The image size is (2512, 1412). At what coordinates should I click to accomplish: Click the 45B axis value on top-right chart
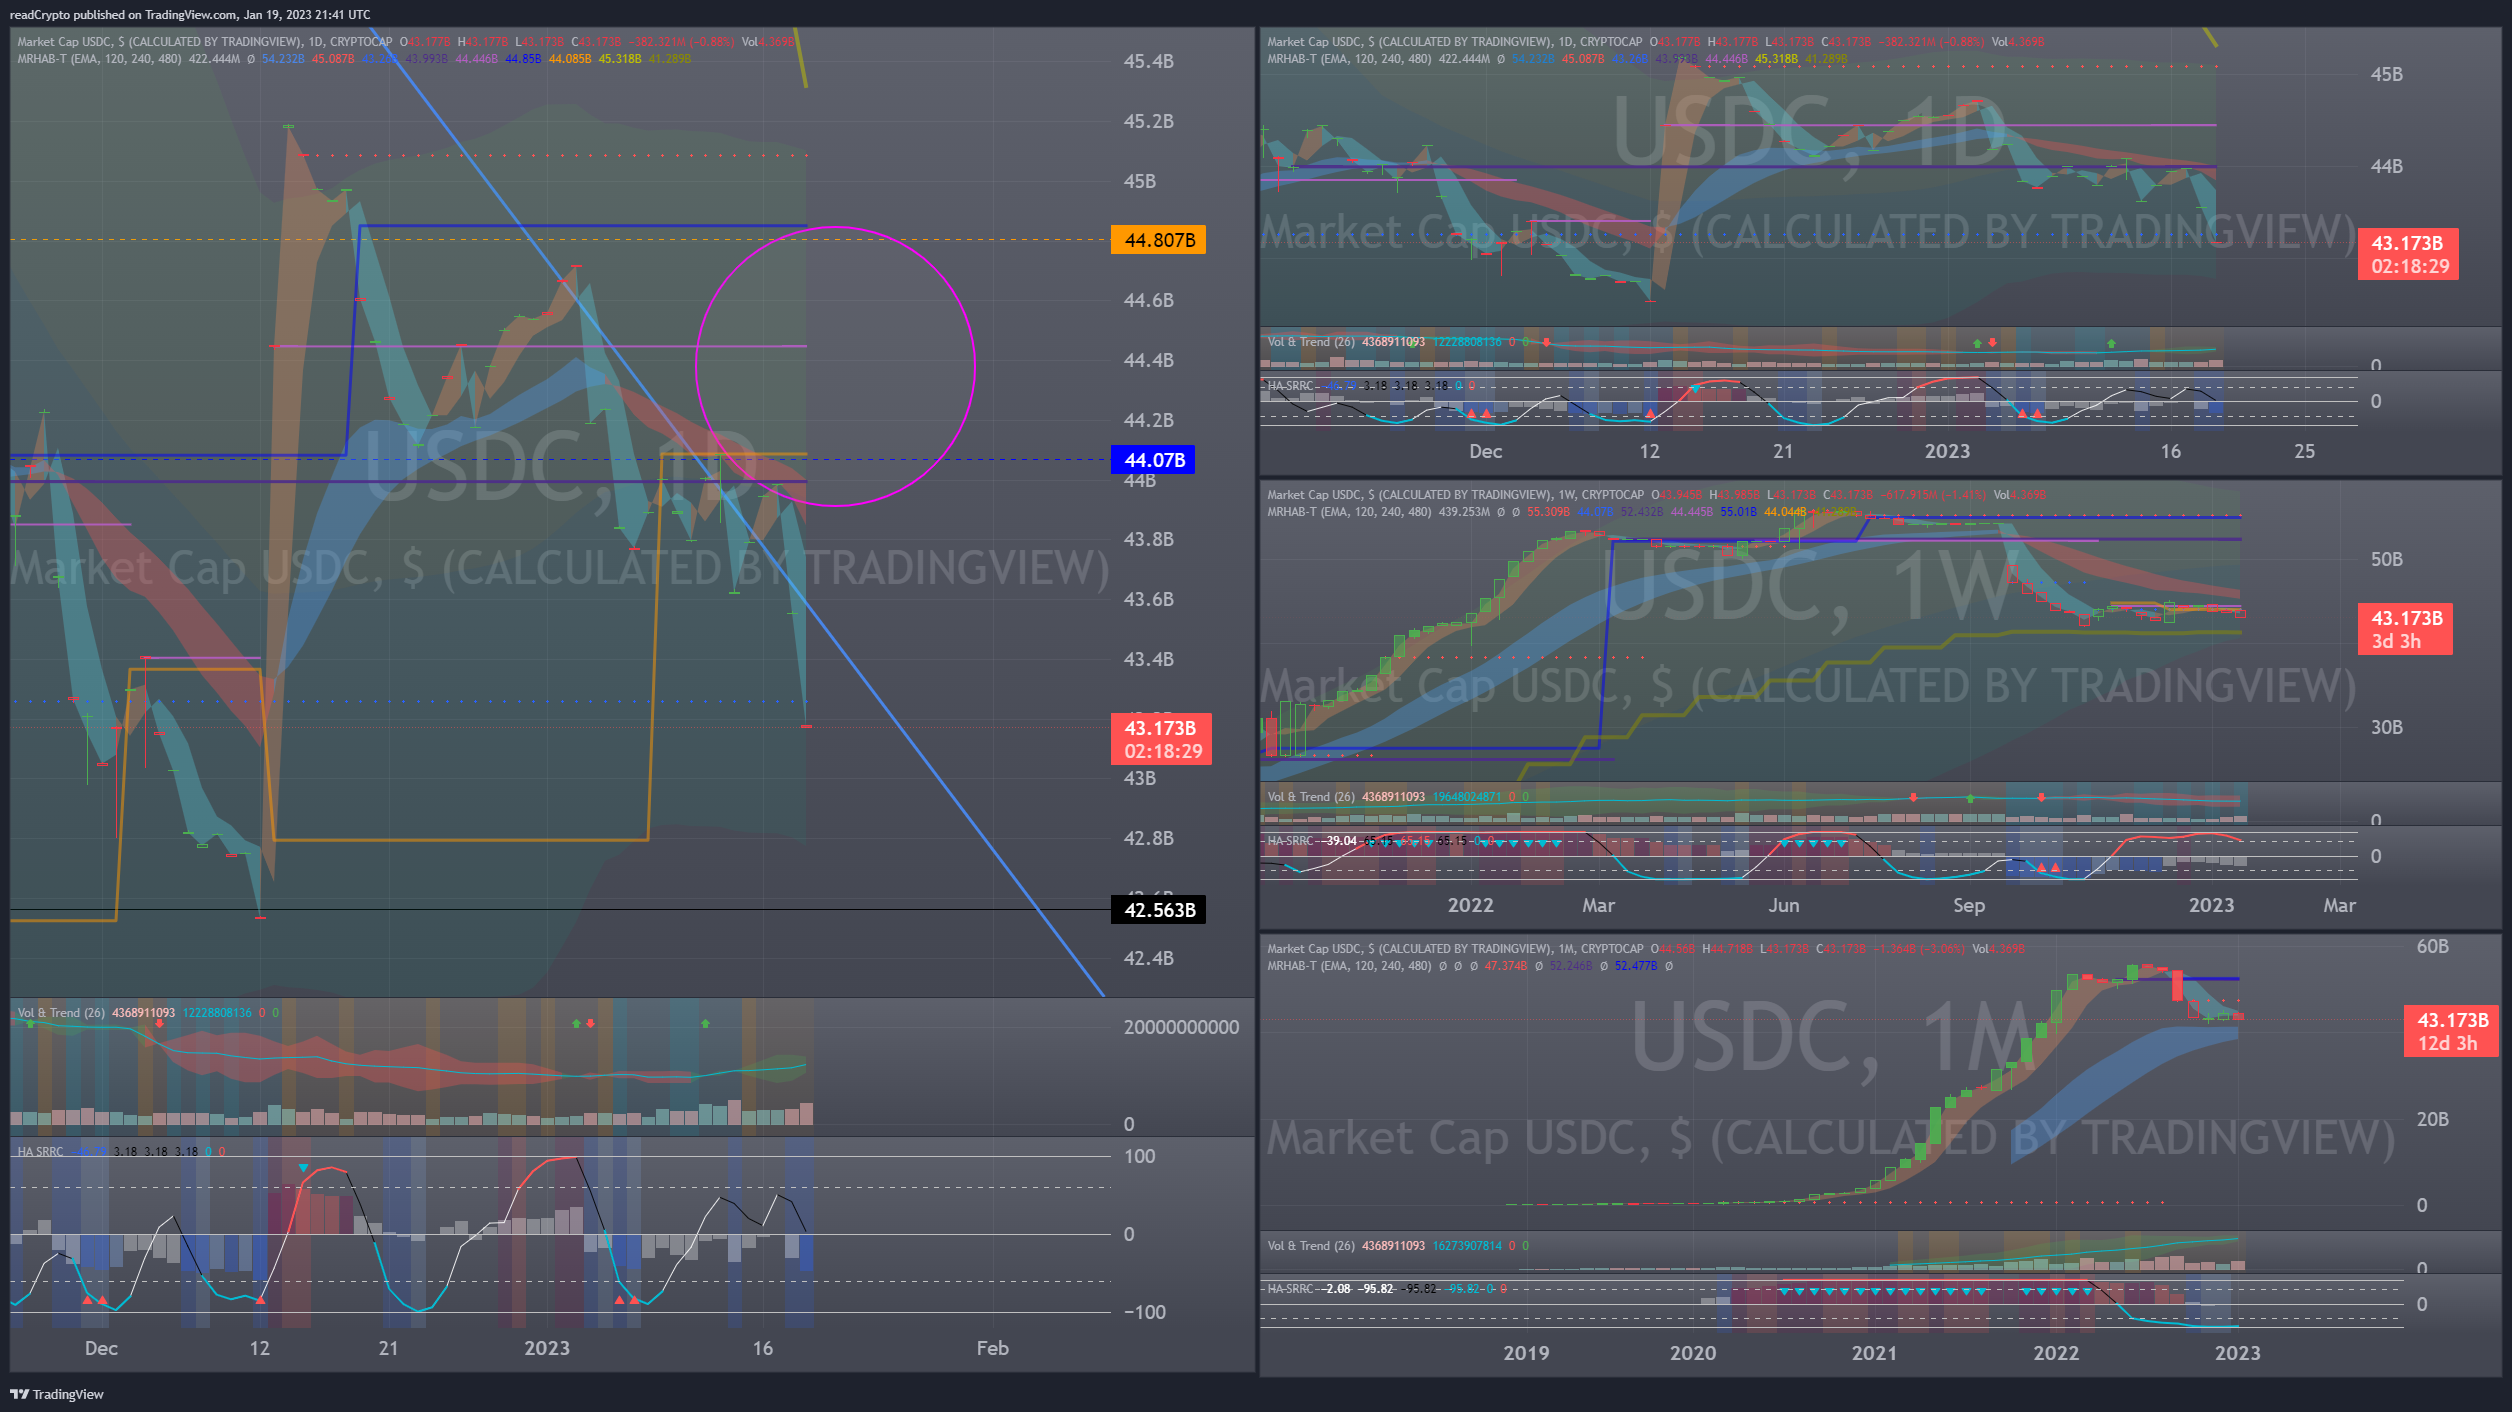(x=2386, y=74)
